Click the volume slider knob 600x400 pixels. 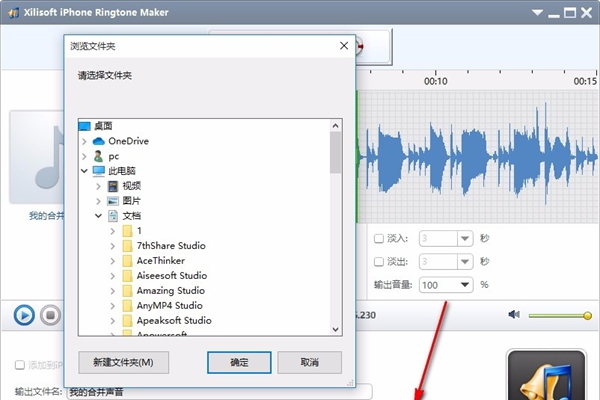(587, 316)
